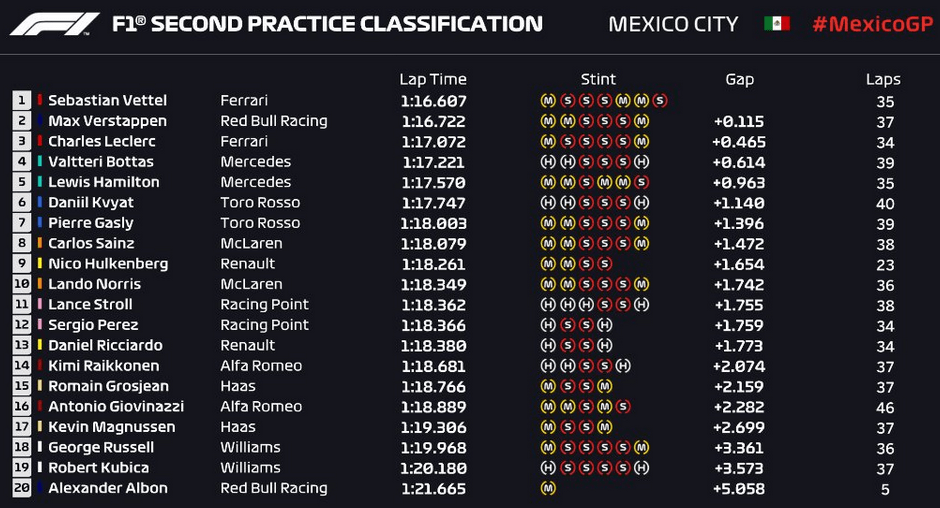
Task: Click Vettel's first medium tyre stint icon
Action: [548, 101]
